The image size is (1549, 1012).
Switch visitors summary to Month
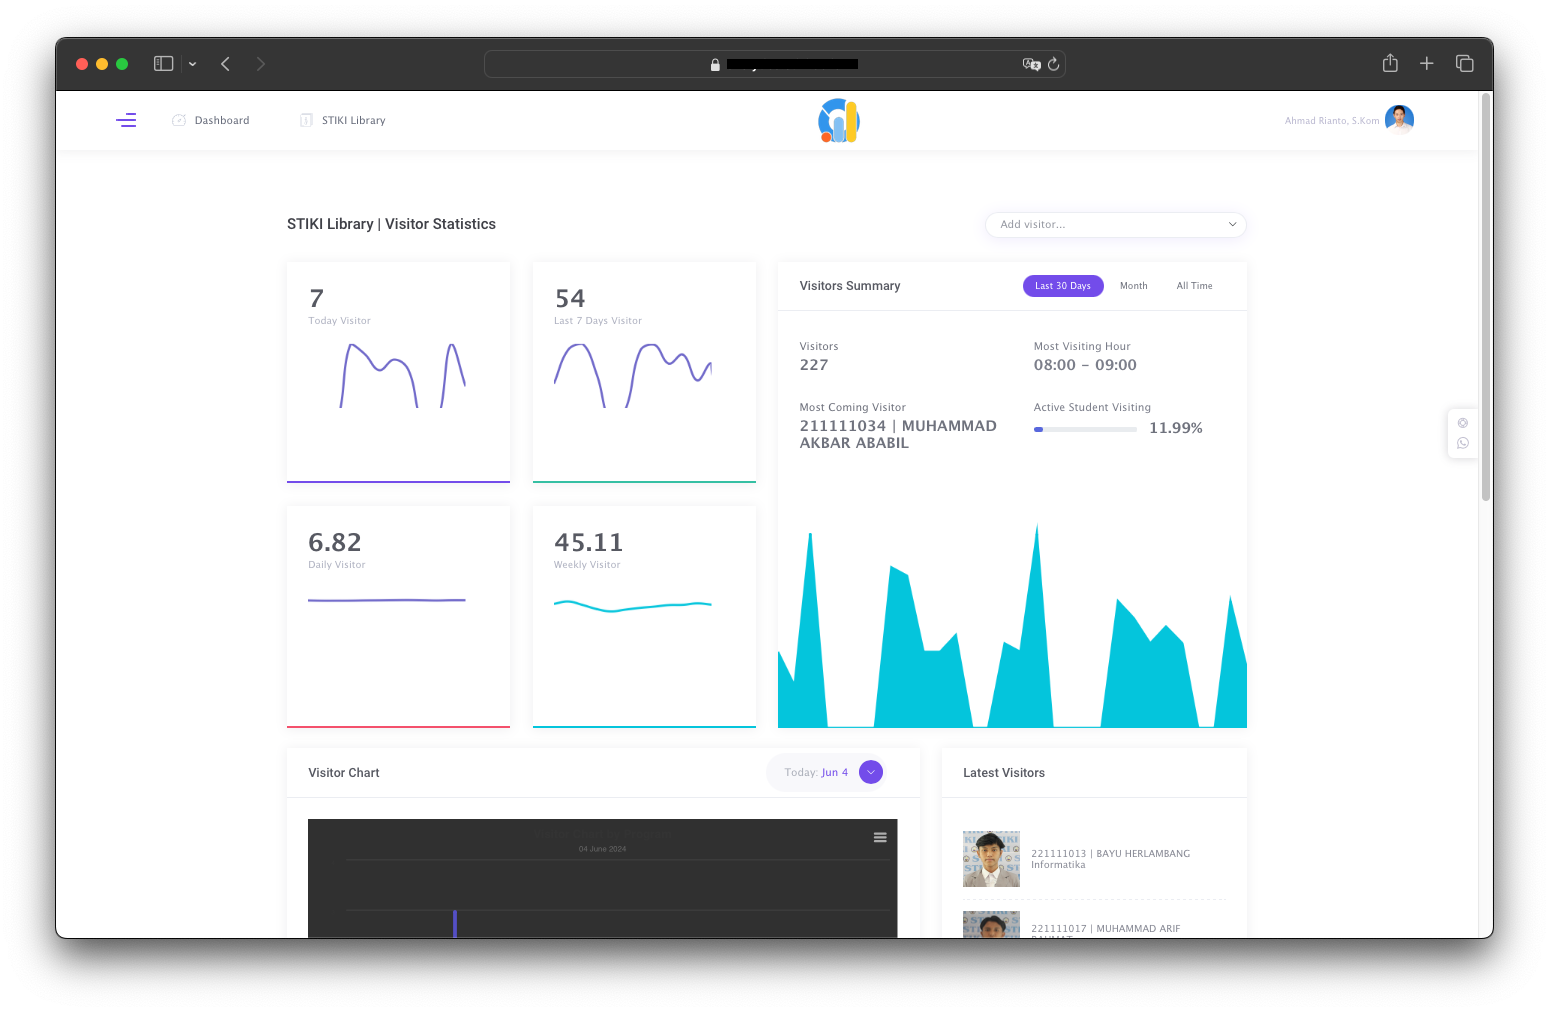pos(1134,286)
